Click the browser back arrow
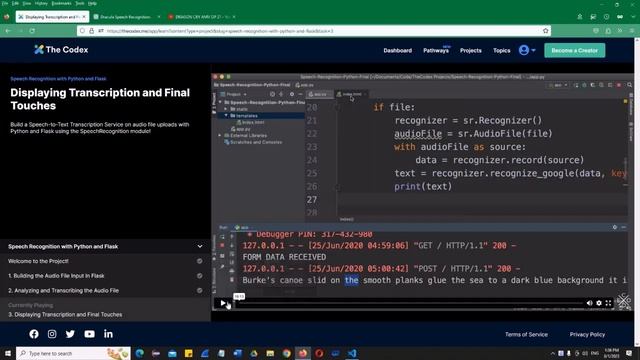This screenshot has height=360, width=640. tap(8, 31)
